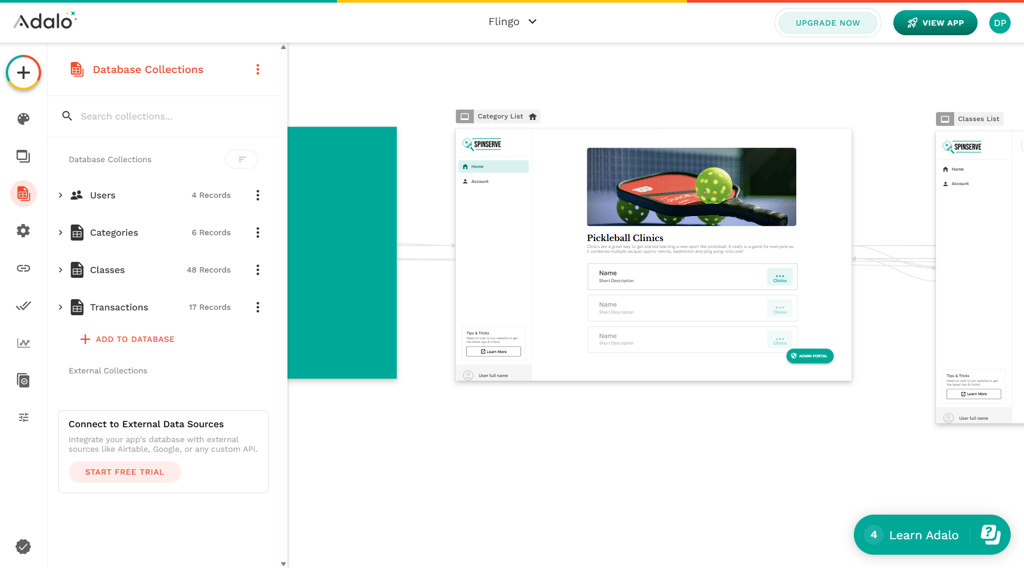Open the Screens panel icon
This screenshot has width=1024, height=568.
click(24, 156)
